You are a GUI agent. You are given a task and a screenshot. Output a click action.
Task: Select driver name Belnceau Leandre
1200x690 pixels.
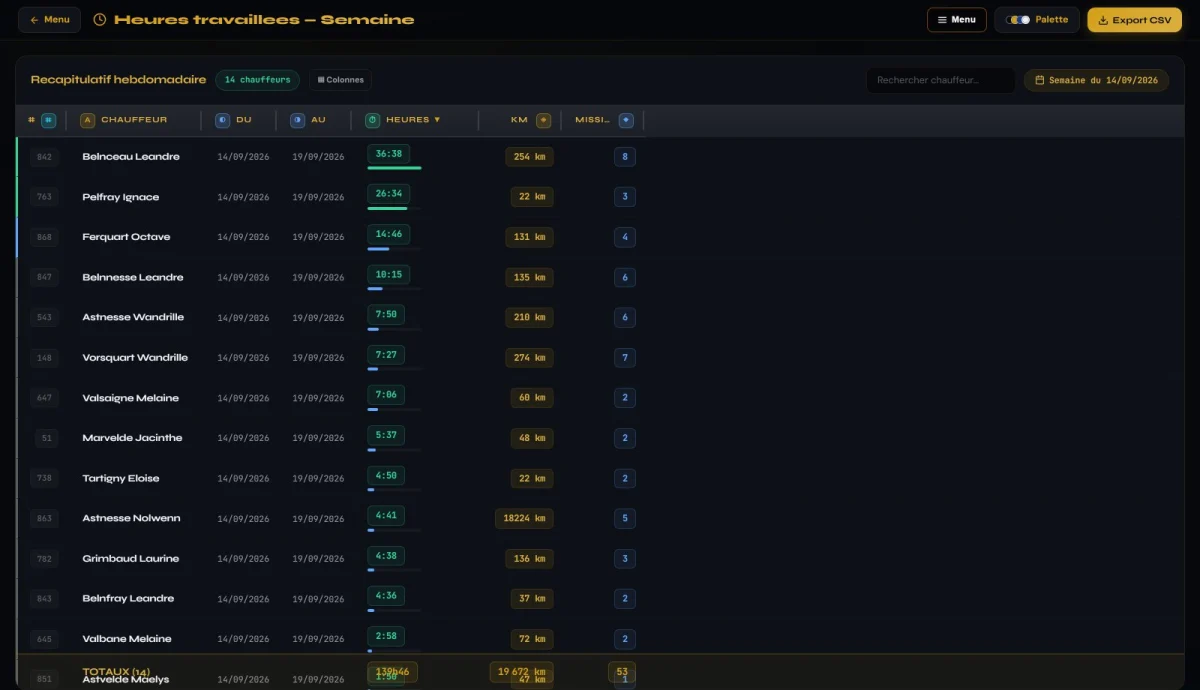click(x=131, y=157)
